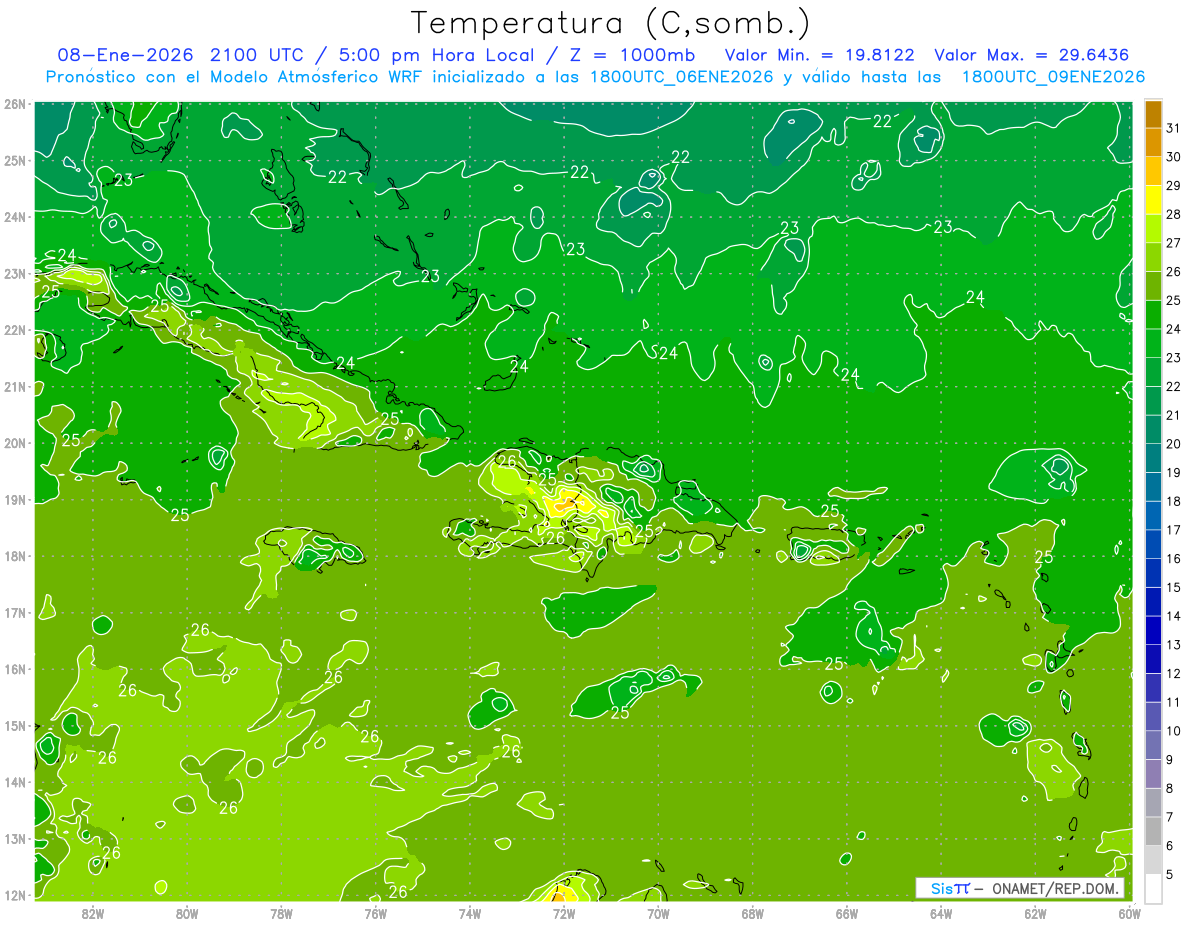1200x927 pixels.
Task: Click the "72W" longitude axis label
Action: (x=564, y=913)
